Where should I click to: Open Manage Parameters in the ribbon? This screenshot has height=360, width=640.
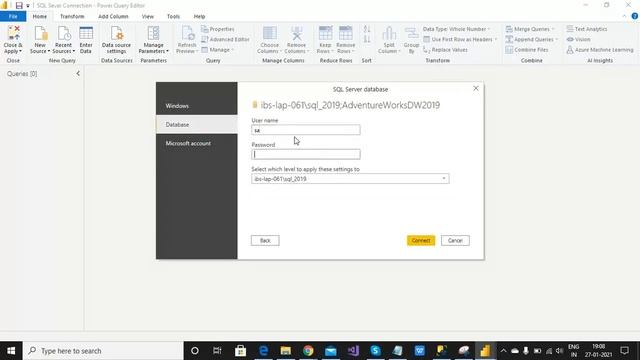coord(153,39)
